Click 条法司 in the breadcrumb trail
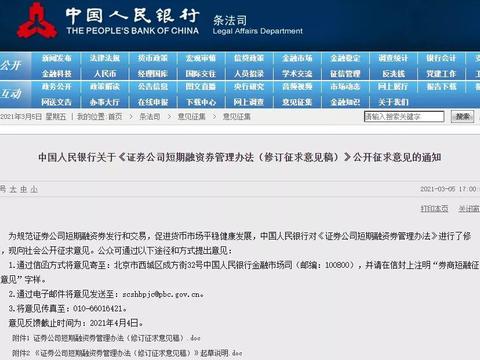480x360 pixels. click(150, 117)
